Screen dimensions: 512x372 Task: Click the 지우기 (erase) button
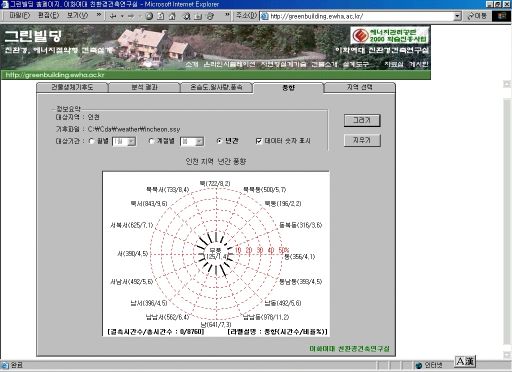coord(362,140)
